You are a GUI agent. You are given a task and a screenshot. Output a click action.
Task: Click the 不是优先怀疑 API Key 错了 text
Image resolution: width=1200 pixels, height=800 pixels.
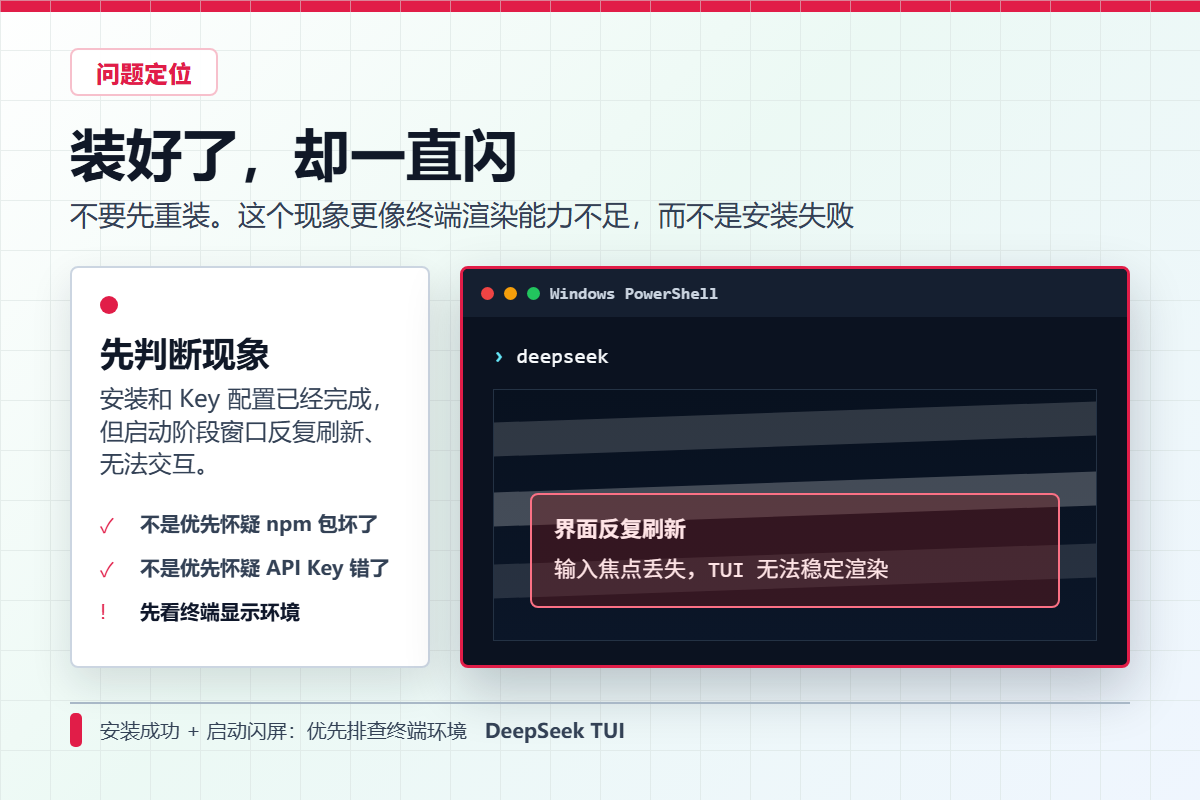coord(265,568)
